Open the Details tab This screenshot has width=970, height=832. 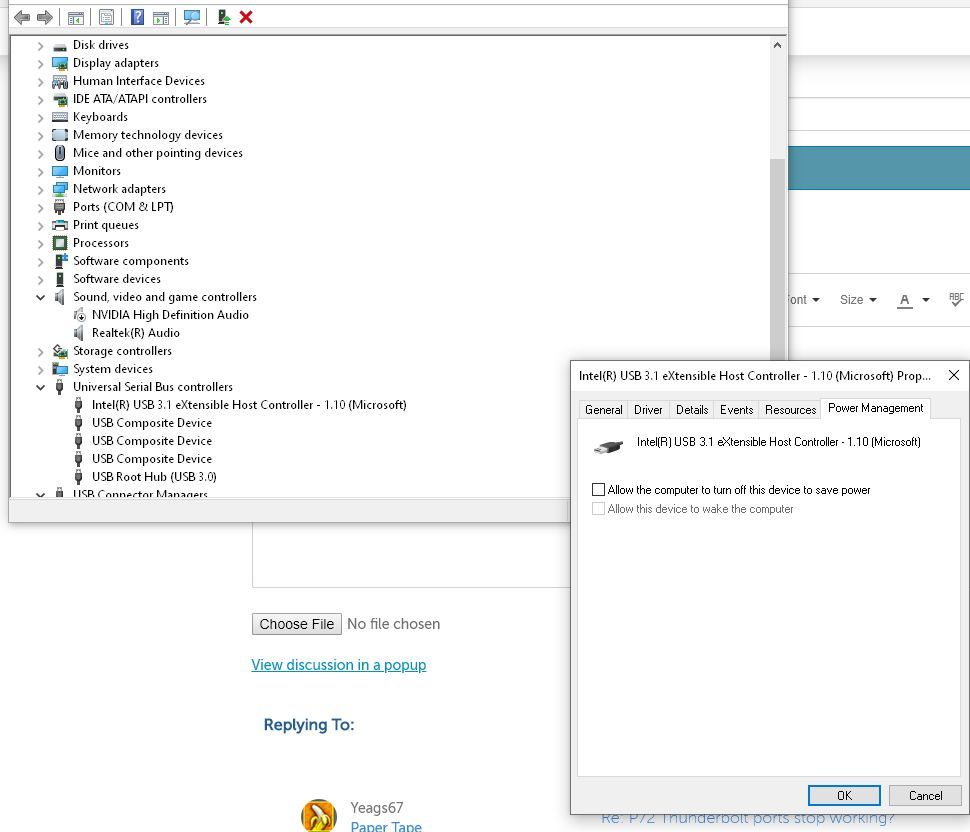click(692, 410)
